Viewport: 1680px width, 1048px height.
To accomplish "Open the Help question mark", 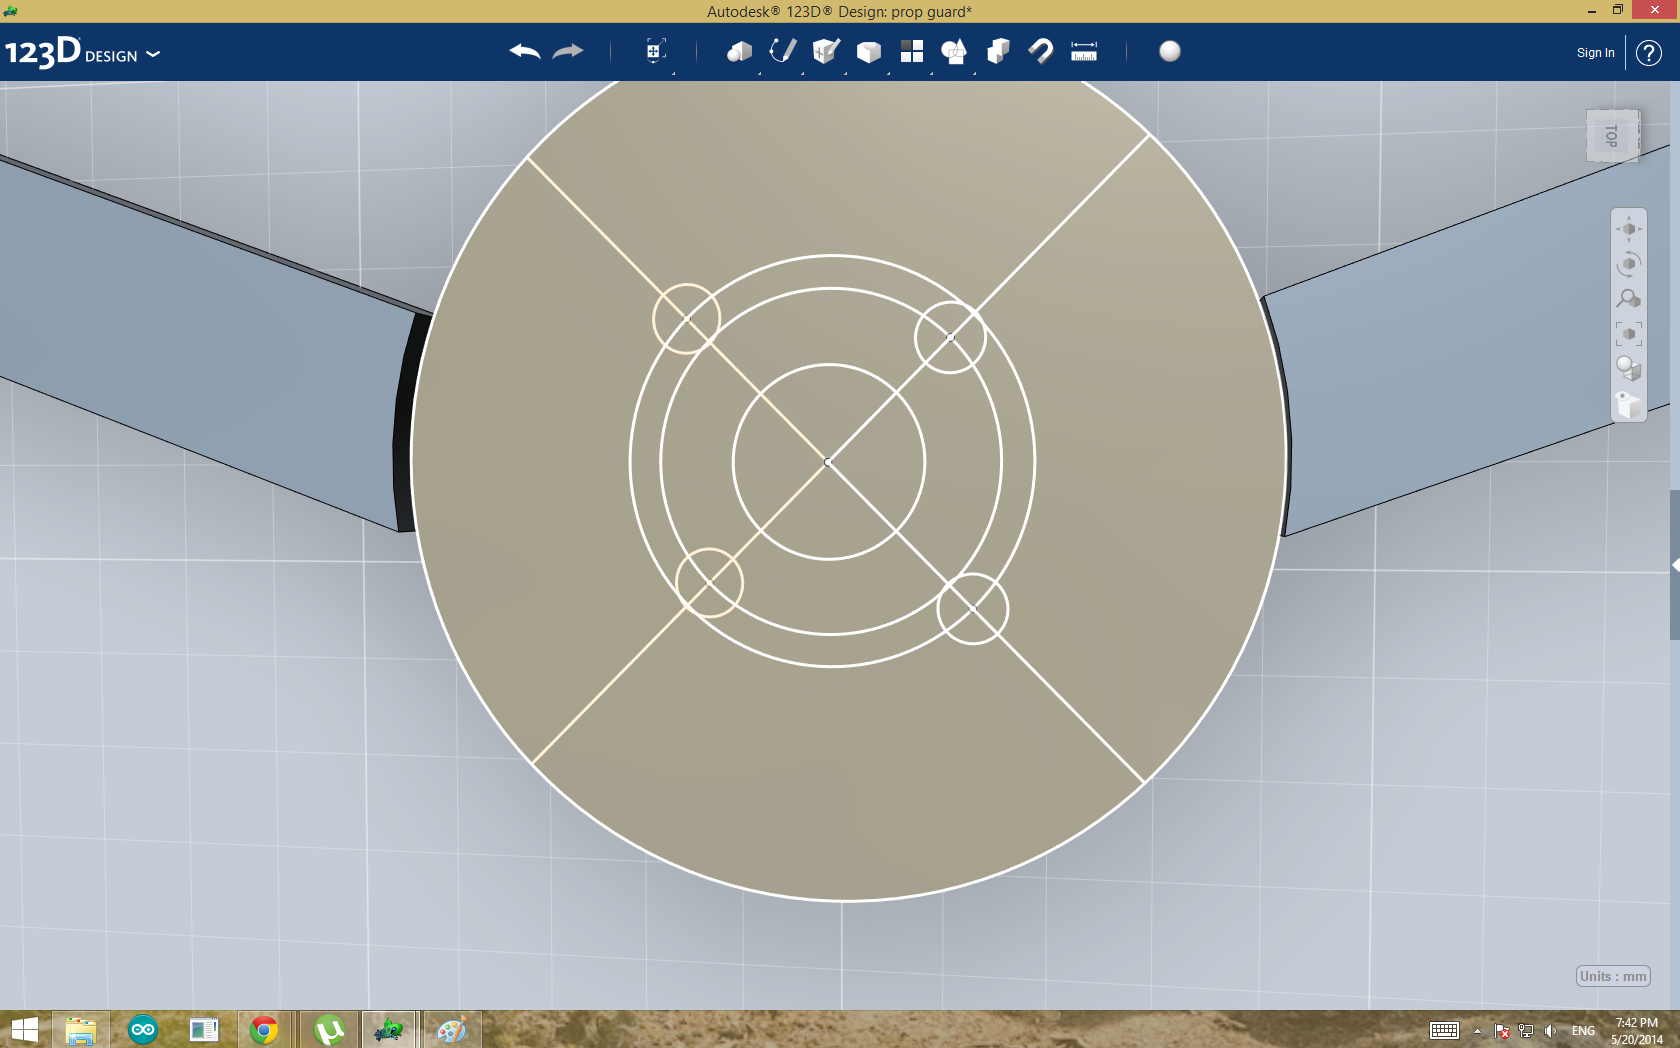I will 1649,53.
